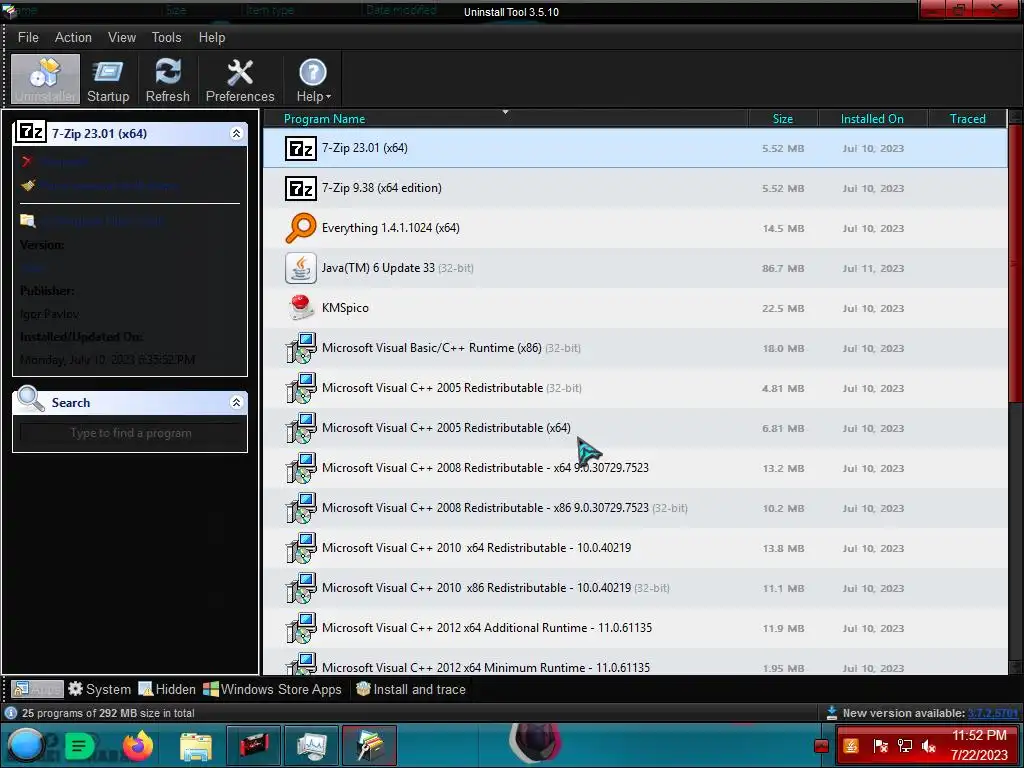Sort by Program Name column
1024x768 pixels.
505,118
